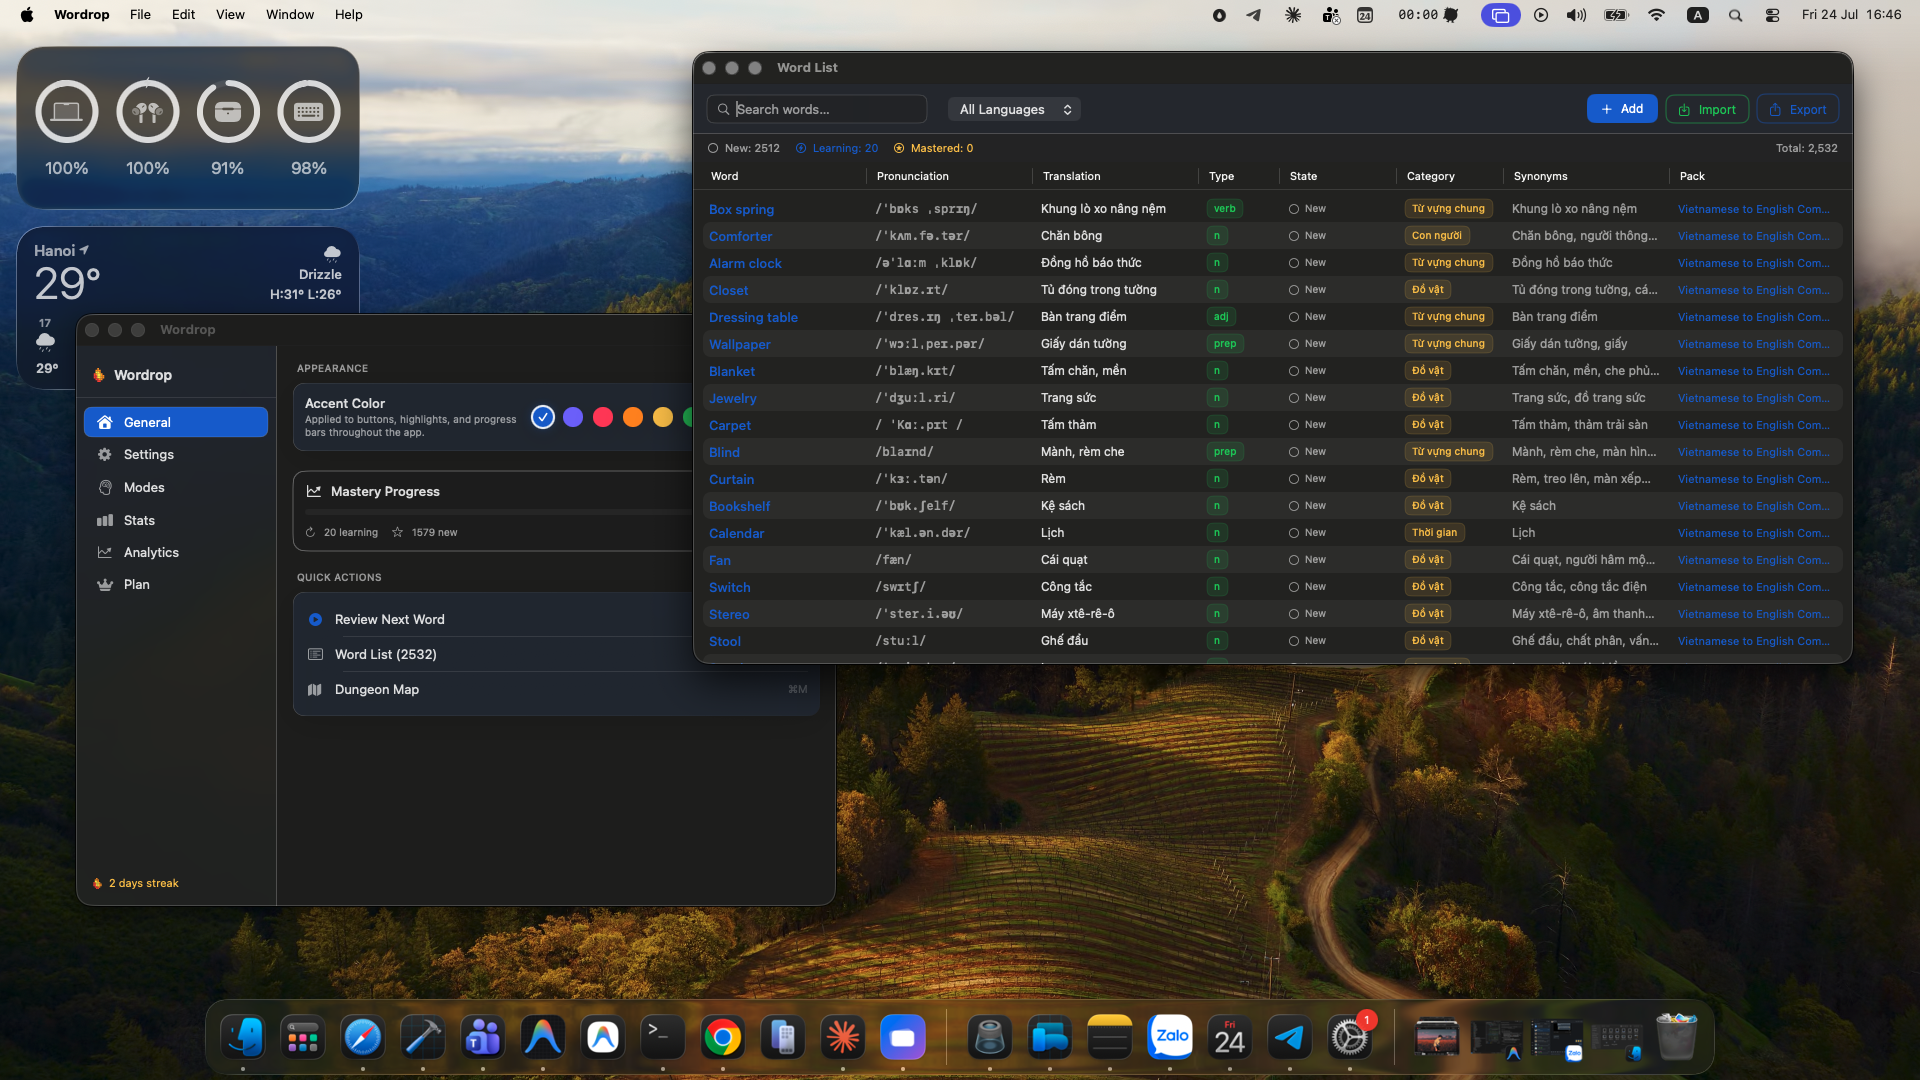Click the Wi-Fi icon in menu bar
Viewport: 1920px width, 1080px height.
click(1657, 15)
